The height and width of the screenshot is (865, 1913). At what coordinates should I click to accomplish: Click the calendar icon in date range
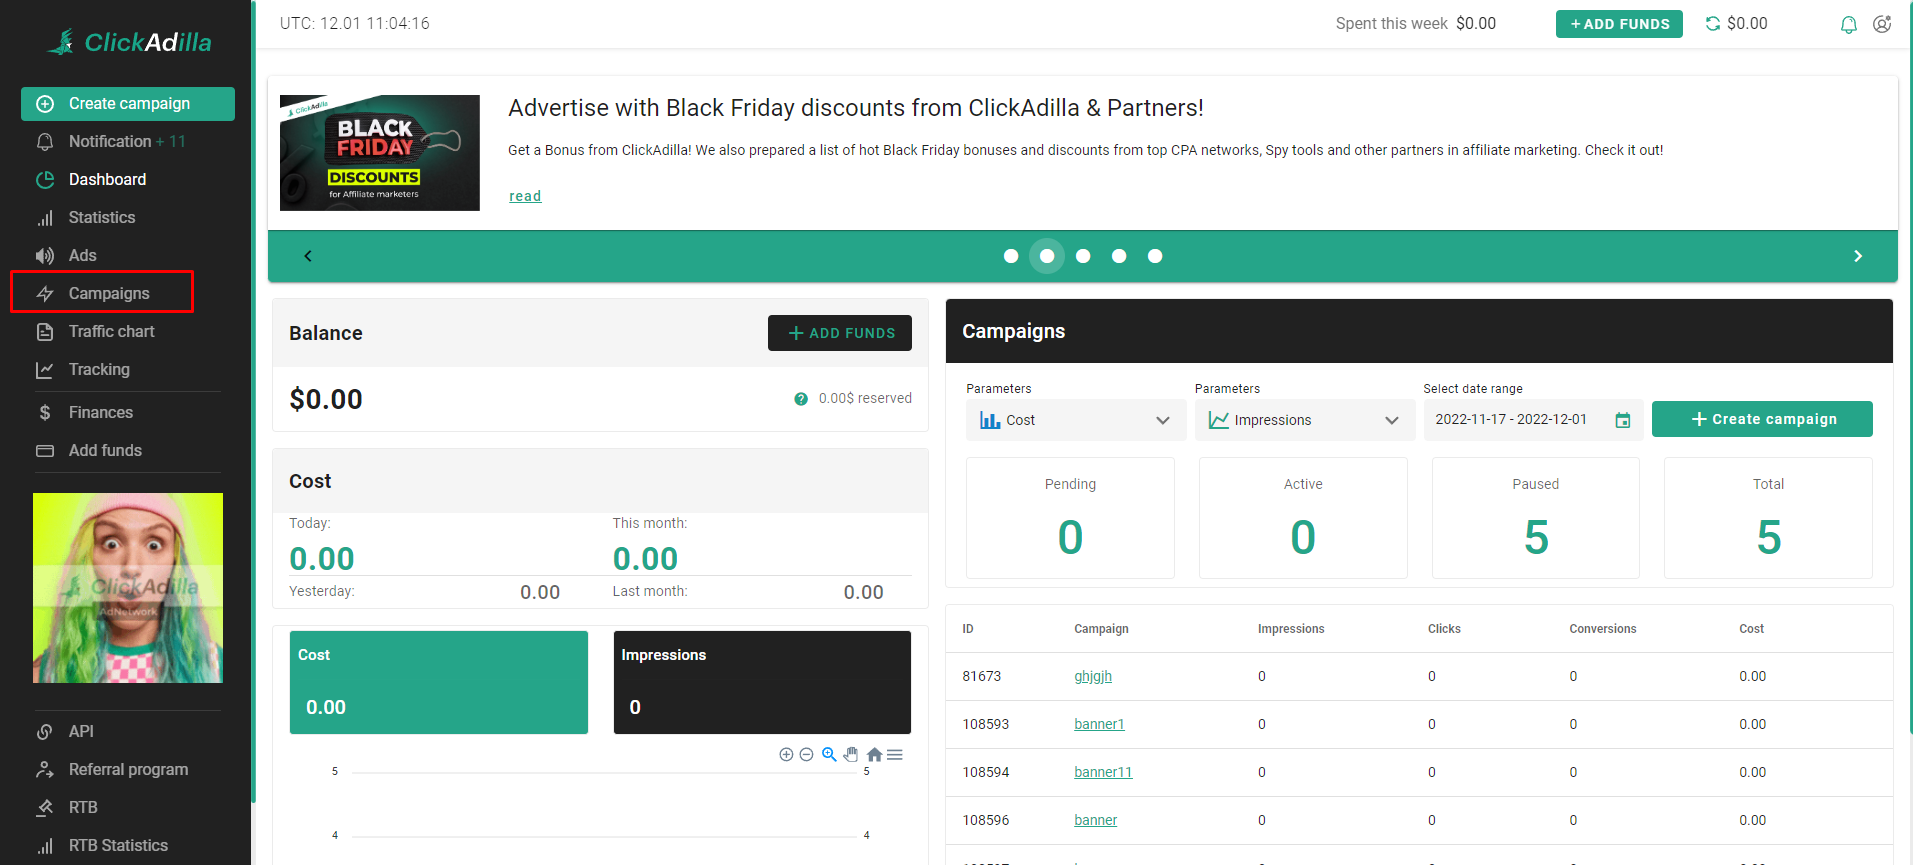tap(1622, 420)
